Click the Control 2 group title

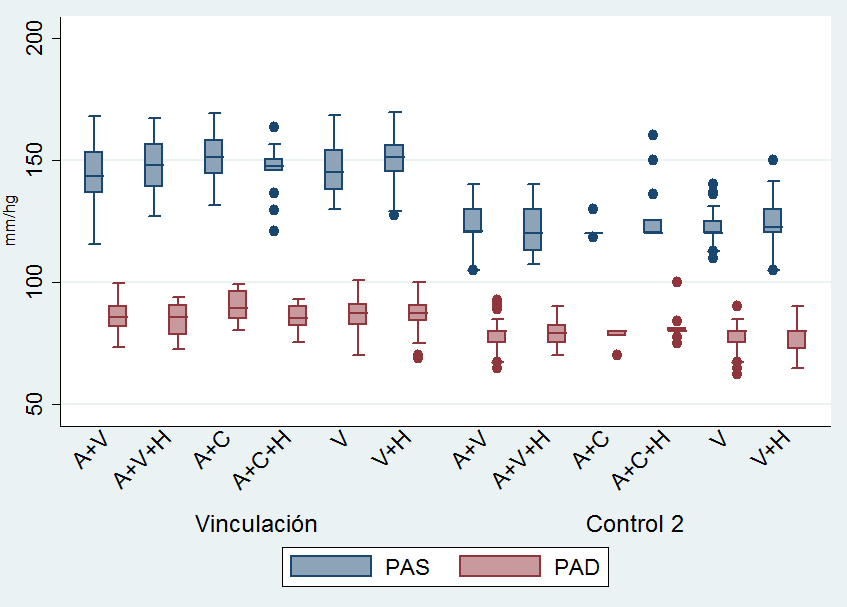click(635, 524)
